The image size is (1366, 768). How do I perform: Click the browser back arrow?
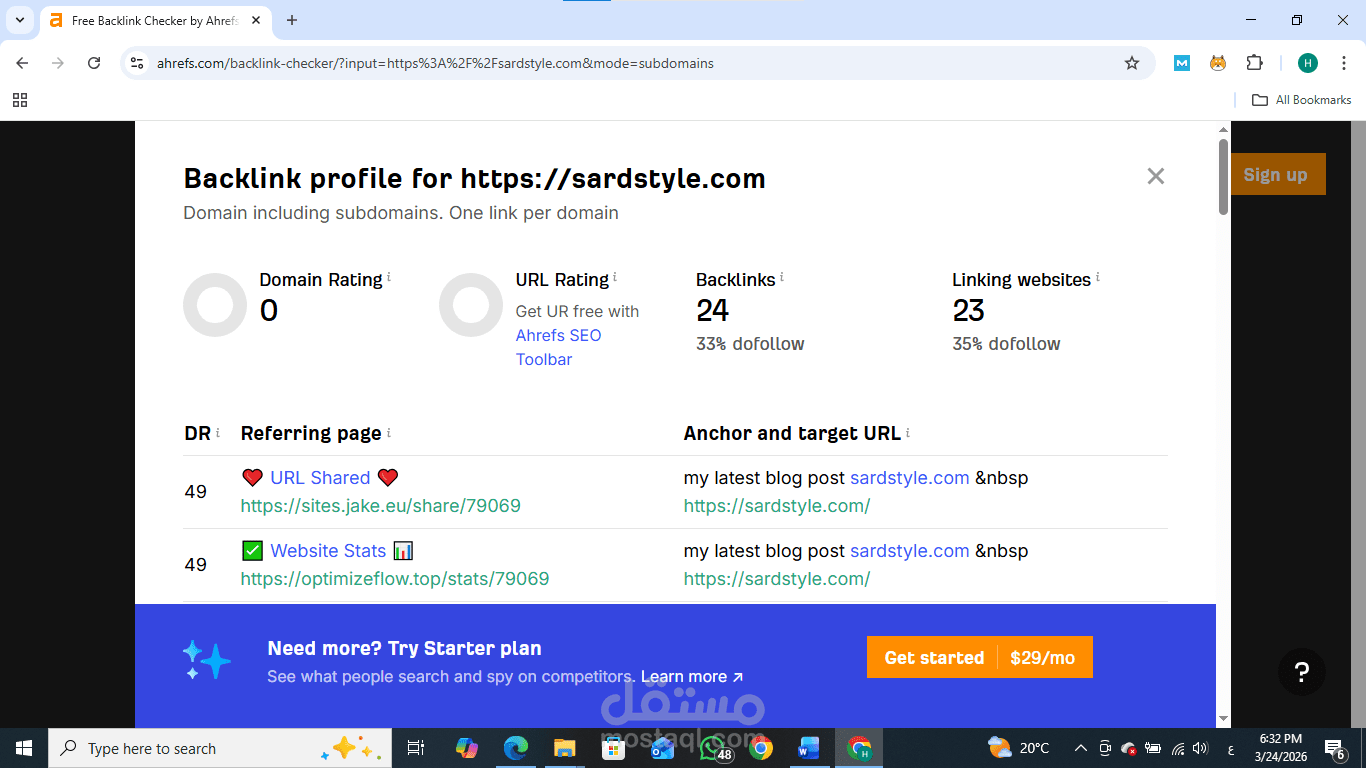[x=22, y=63]
